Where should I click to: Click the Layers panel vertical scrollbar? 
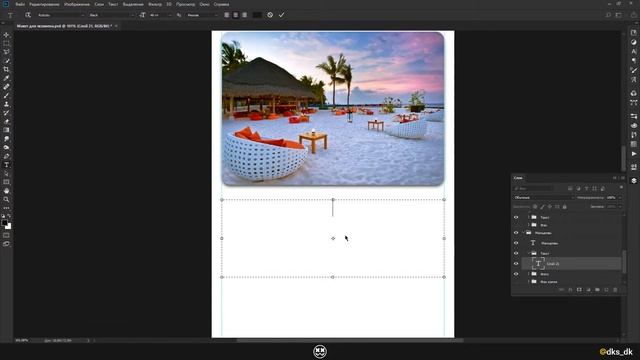pos(623,261)
